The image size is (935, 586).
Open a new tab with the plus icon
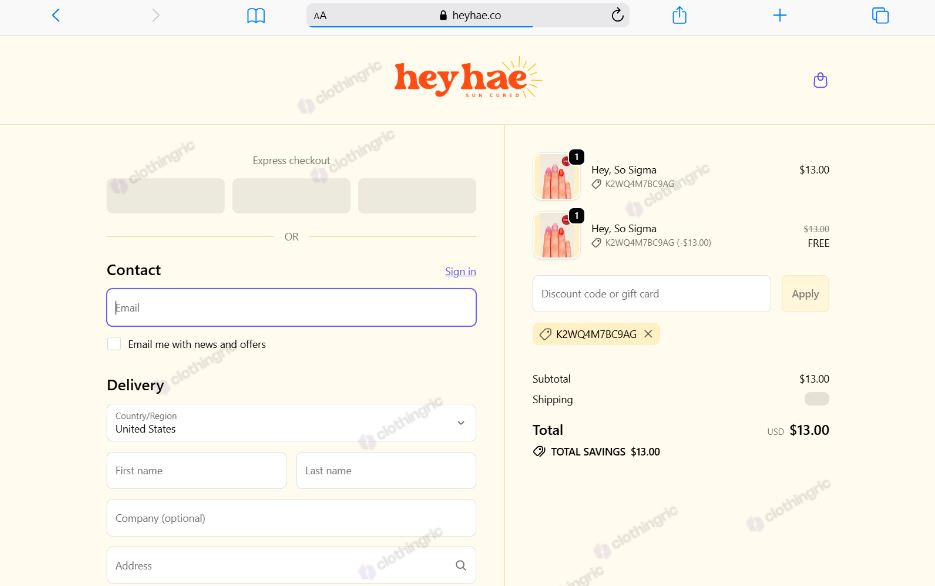(779, 15)
